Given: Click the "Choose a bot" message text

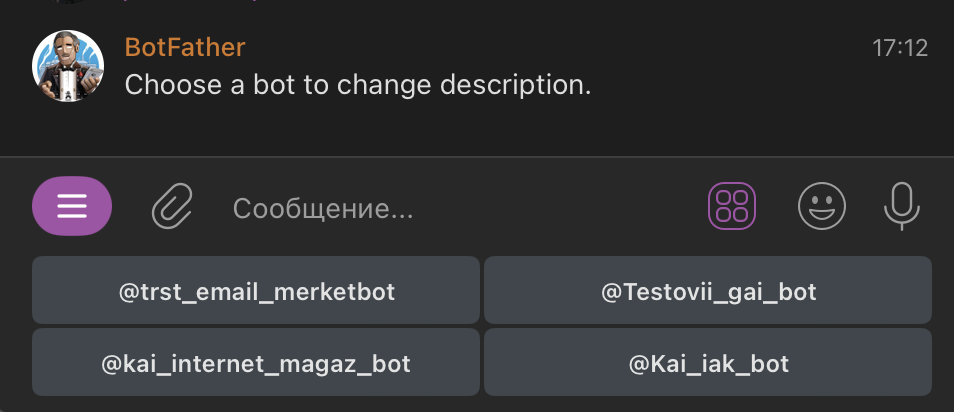Looking at the screenshot, I should [x=357, y=85].
